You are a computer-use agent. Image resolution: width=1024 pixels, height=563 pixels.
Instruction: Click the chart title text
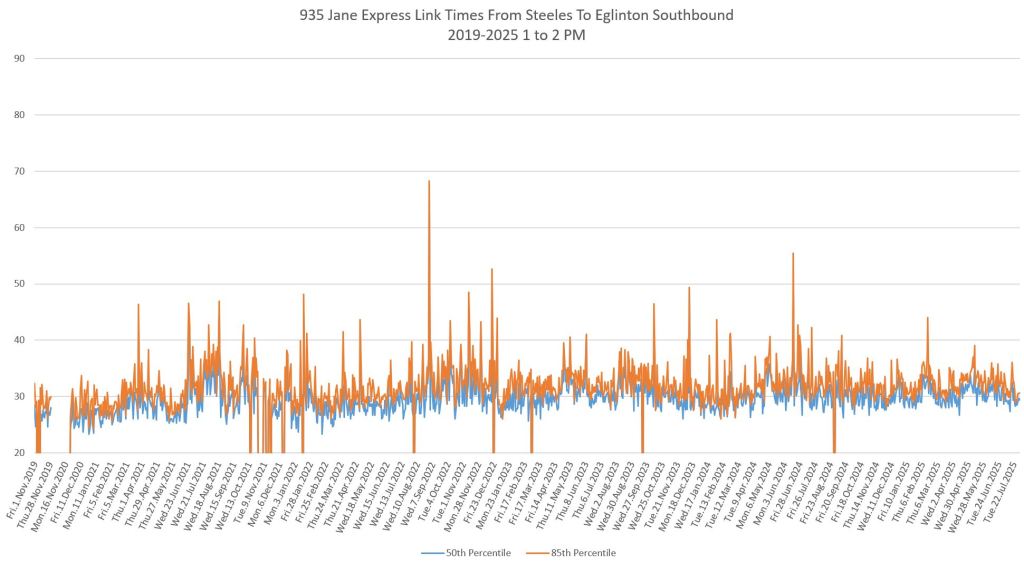(x=511, y=13)
